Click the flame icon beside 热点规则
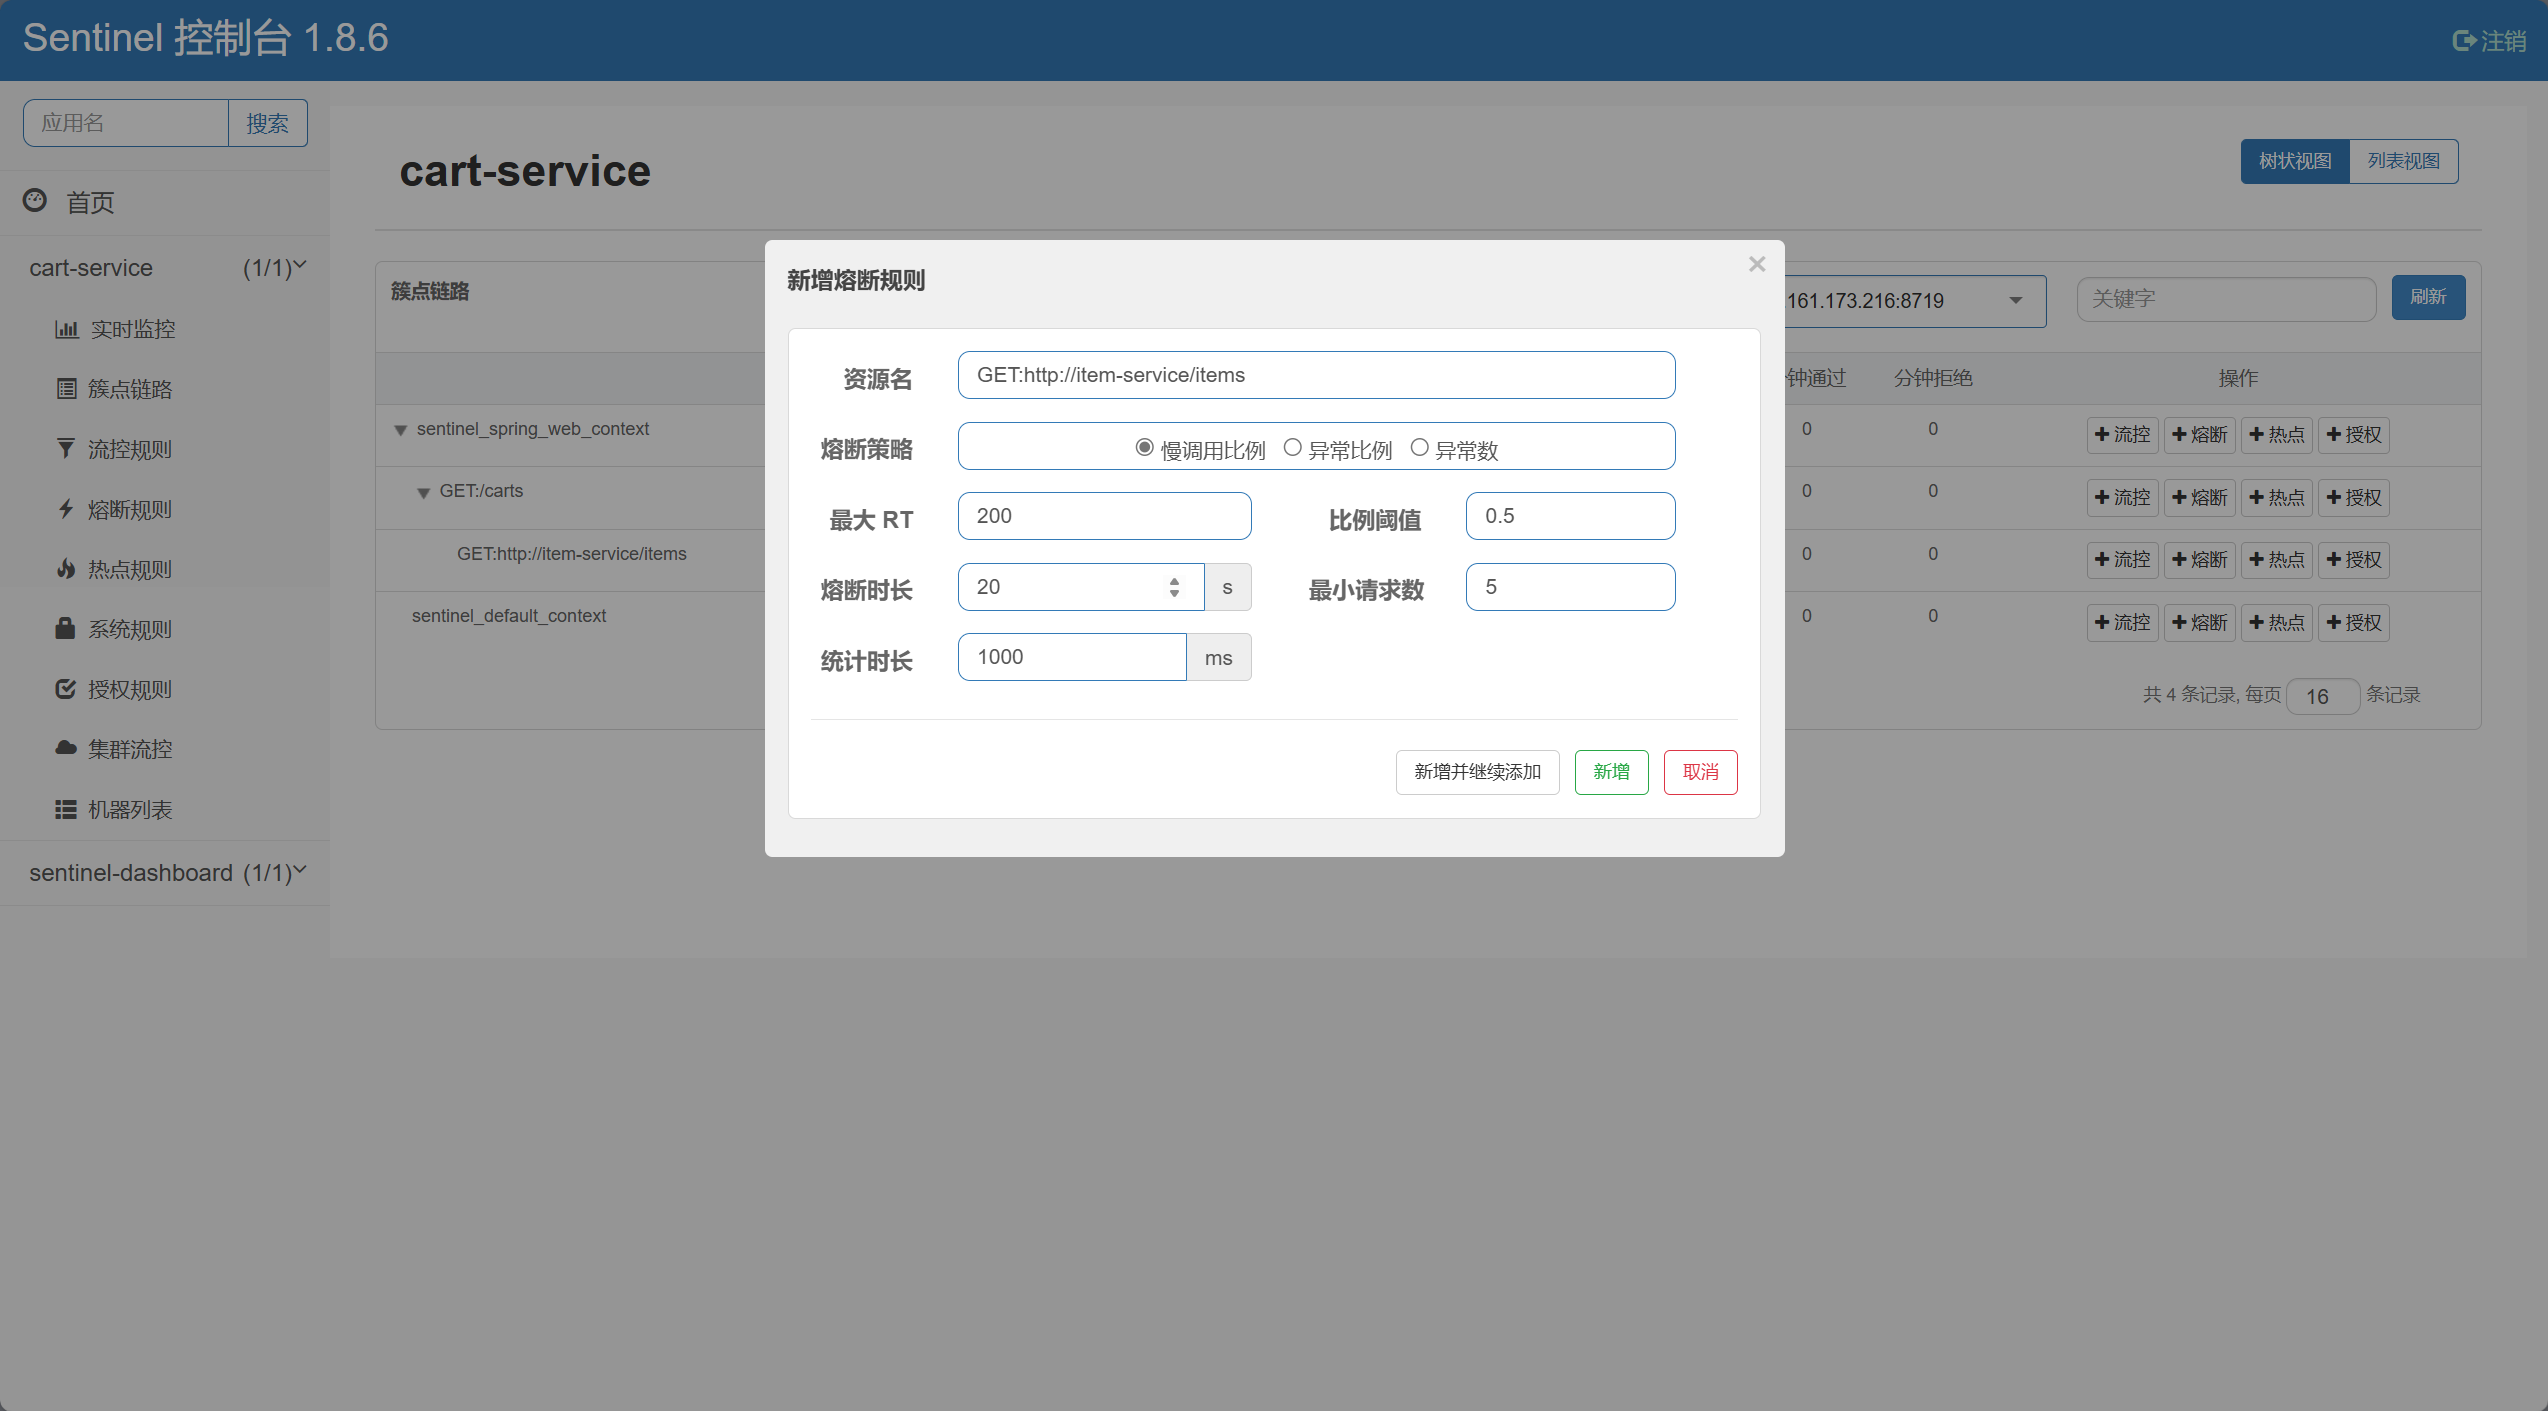 click(x=66, y=569)
